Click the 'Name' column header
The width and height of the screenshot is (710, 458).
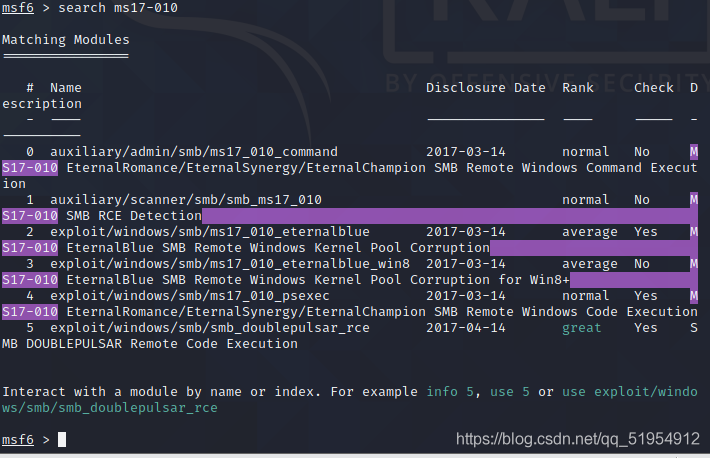tap(66, 87)
